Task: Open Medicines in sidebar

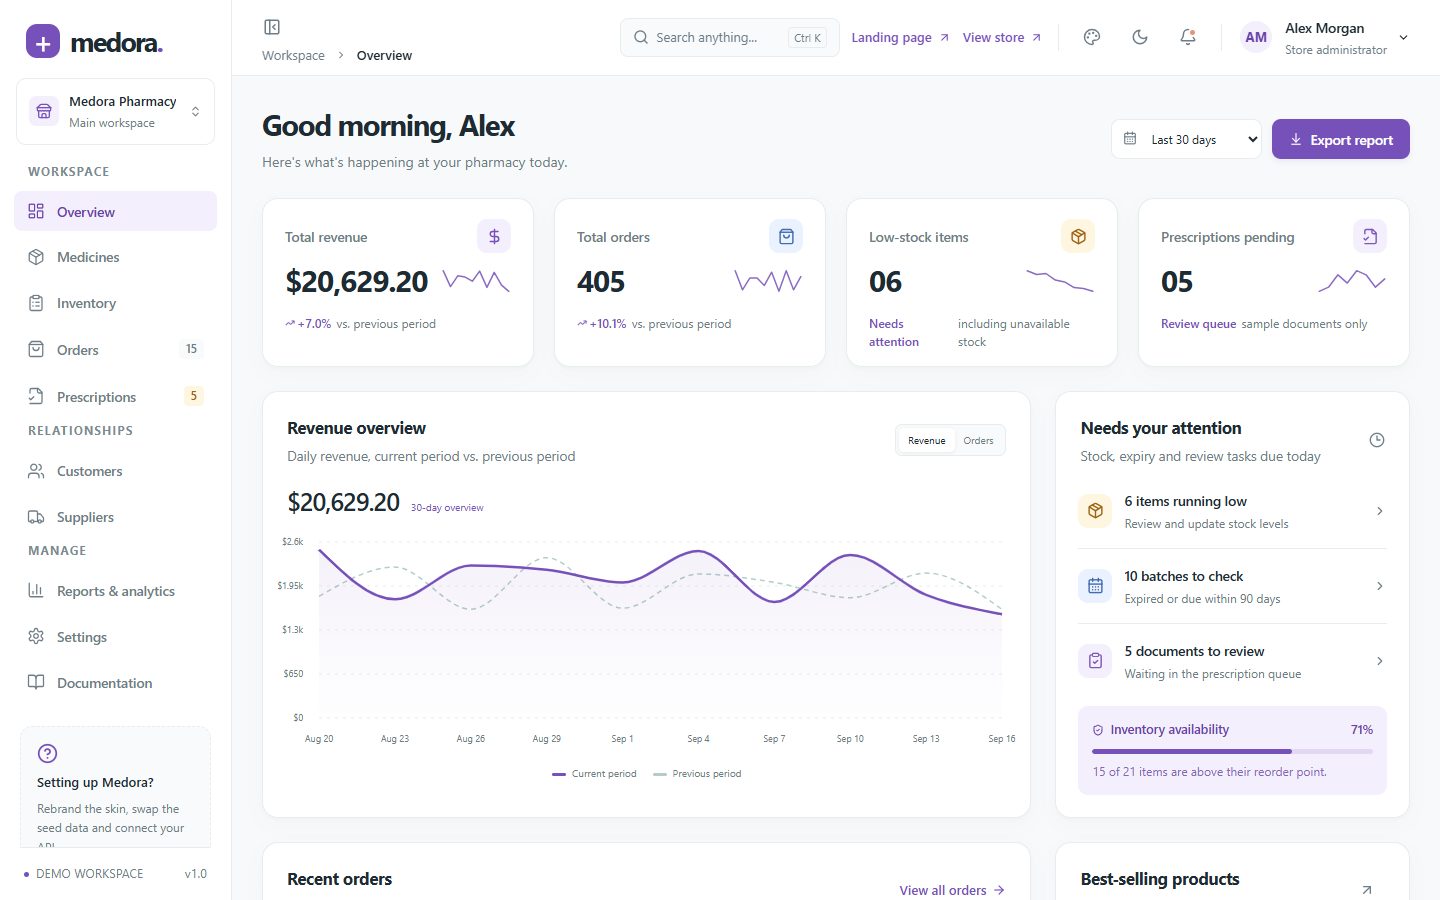Action: (x=115, y=257)
